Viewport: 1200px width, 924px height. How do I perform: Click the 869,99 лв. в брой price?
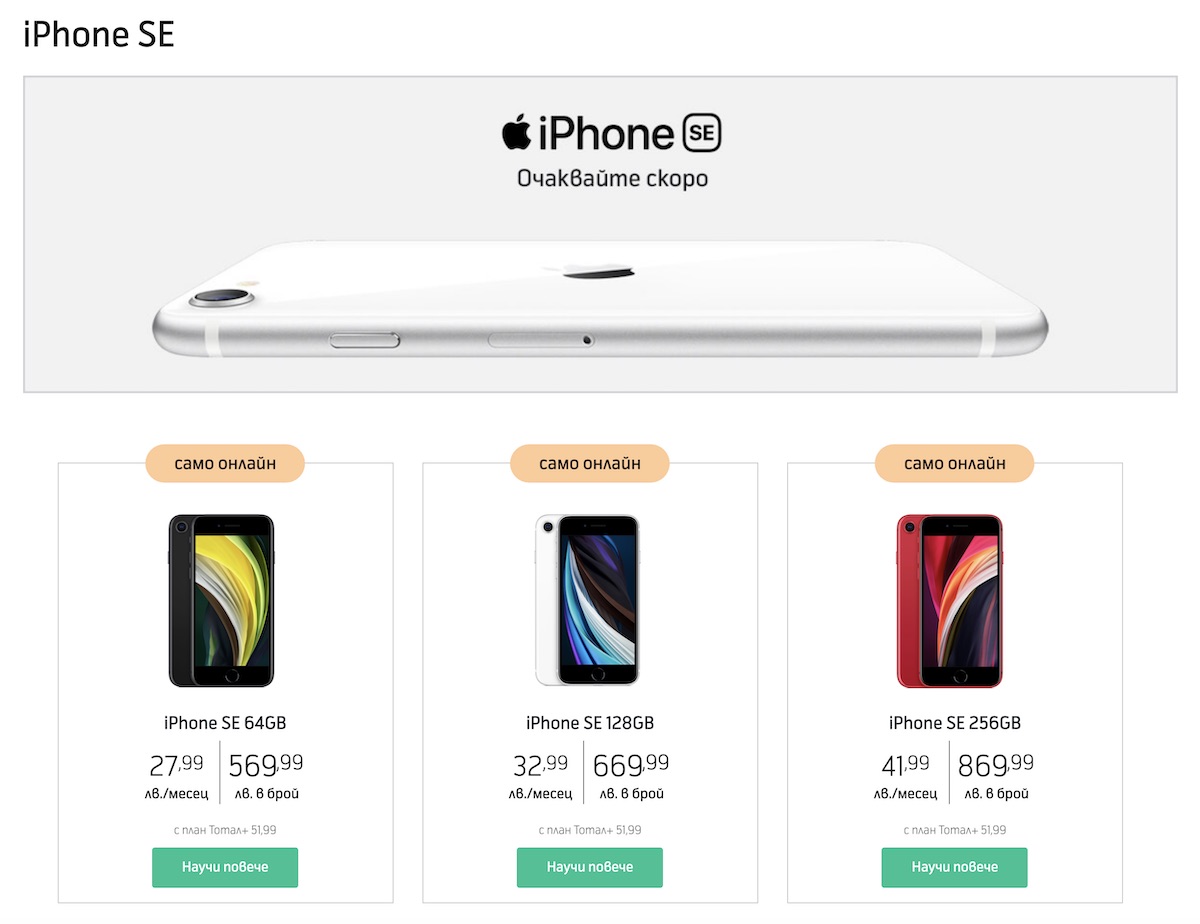tap(996, 776)
